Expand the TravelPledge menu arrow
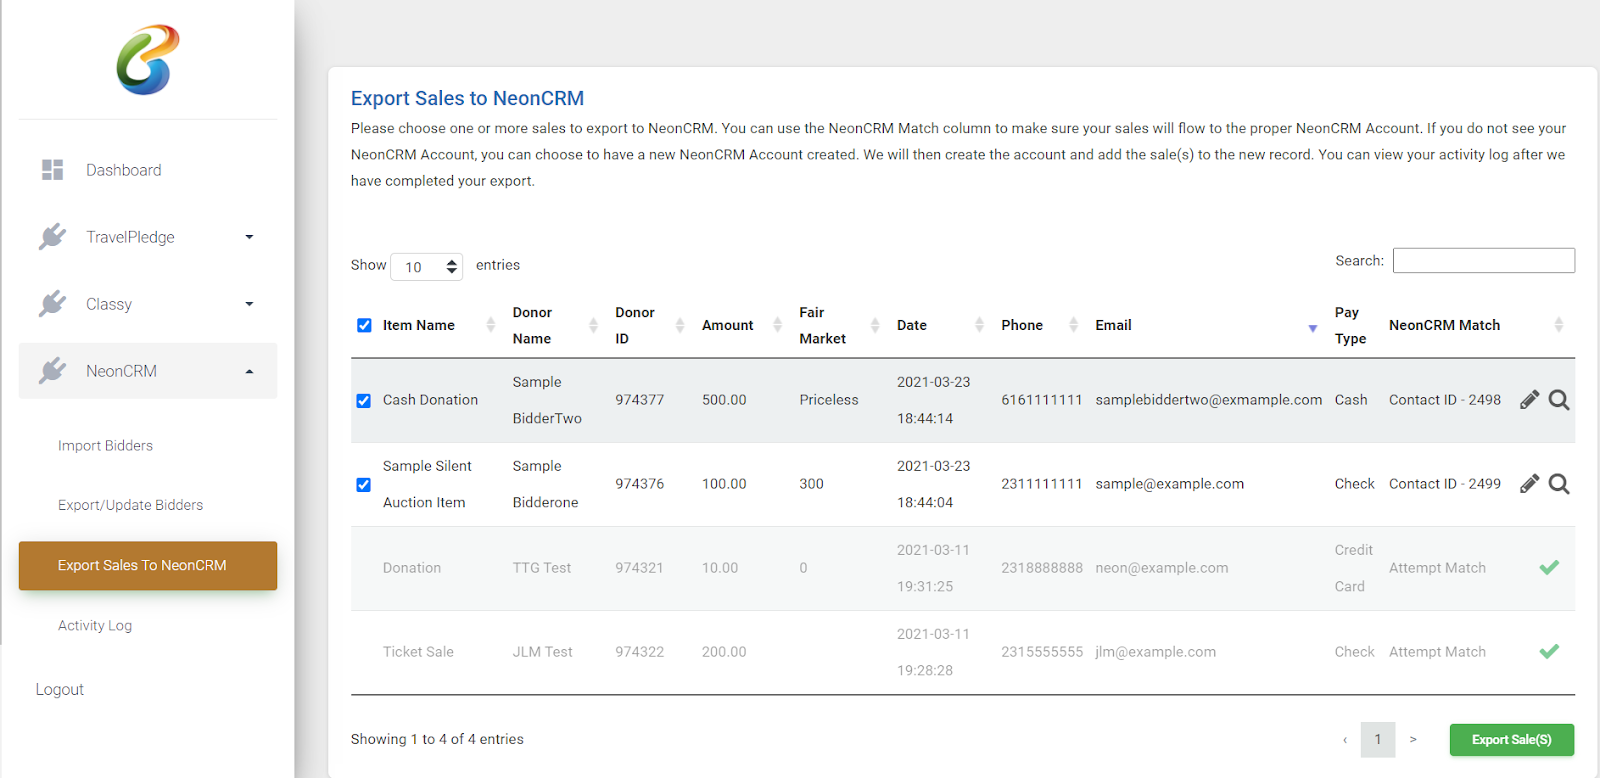The image size is (1600, 778). pyautogui.click(x=249, y=237)
